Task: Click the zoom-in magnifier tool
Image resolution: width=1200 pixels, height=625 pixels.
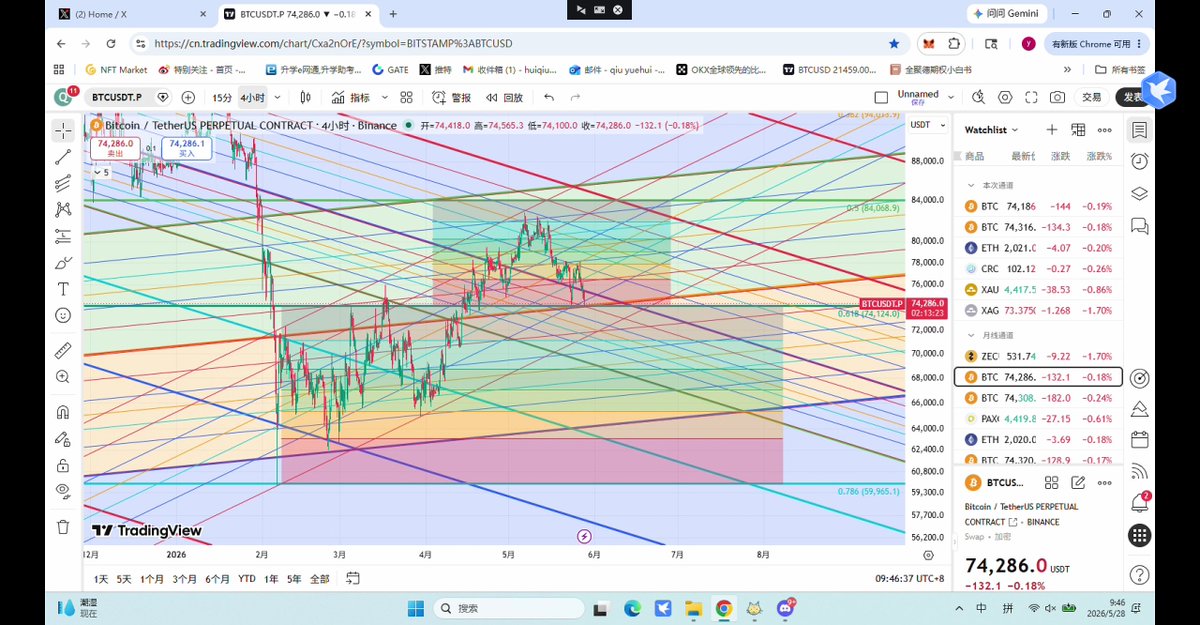Action: pyautogui.click(x=63, y=377)
